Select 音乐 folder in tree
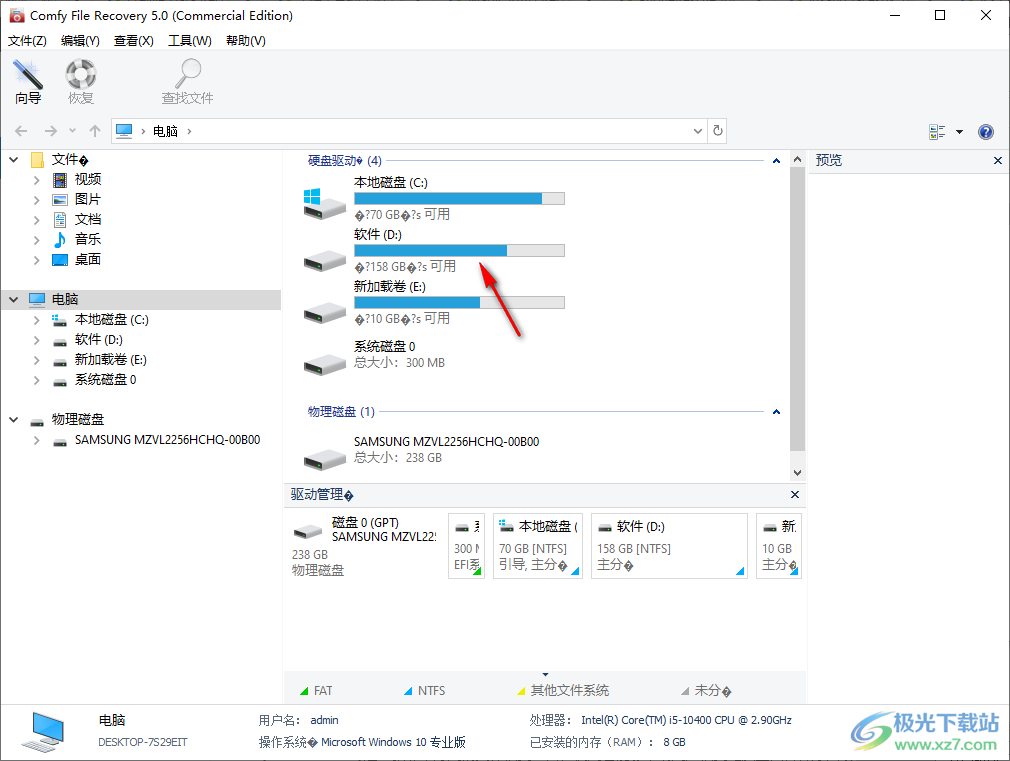The image size is (1010, 761). [x=88, y=239]
